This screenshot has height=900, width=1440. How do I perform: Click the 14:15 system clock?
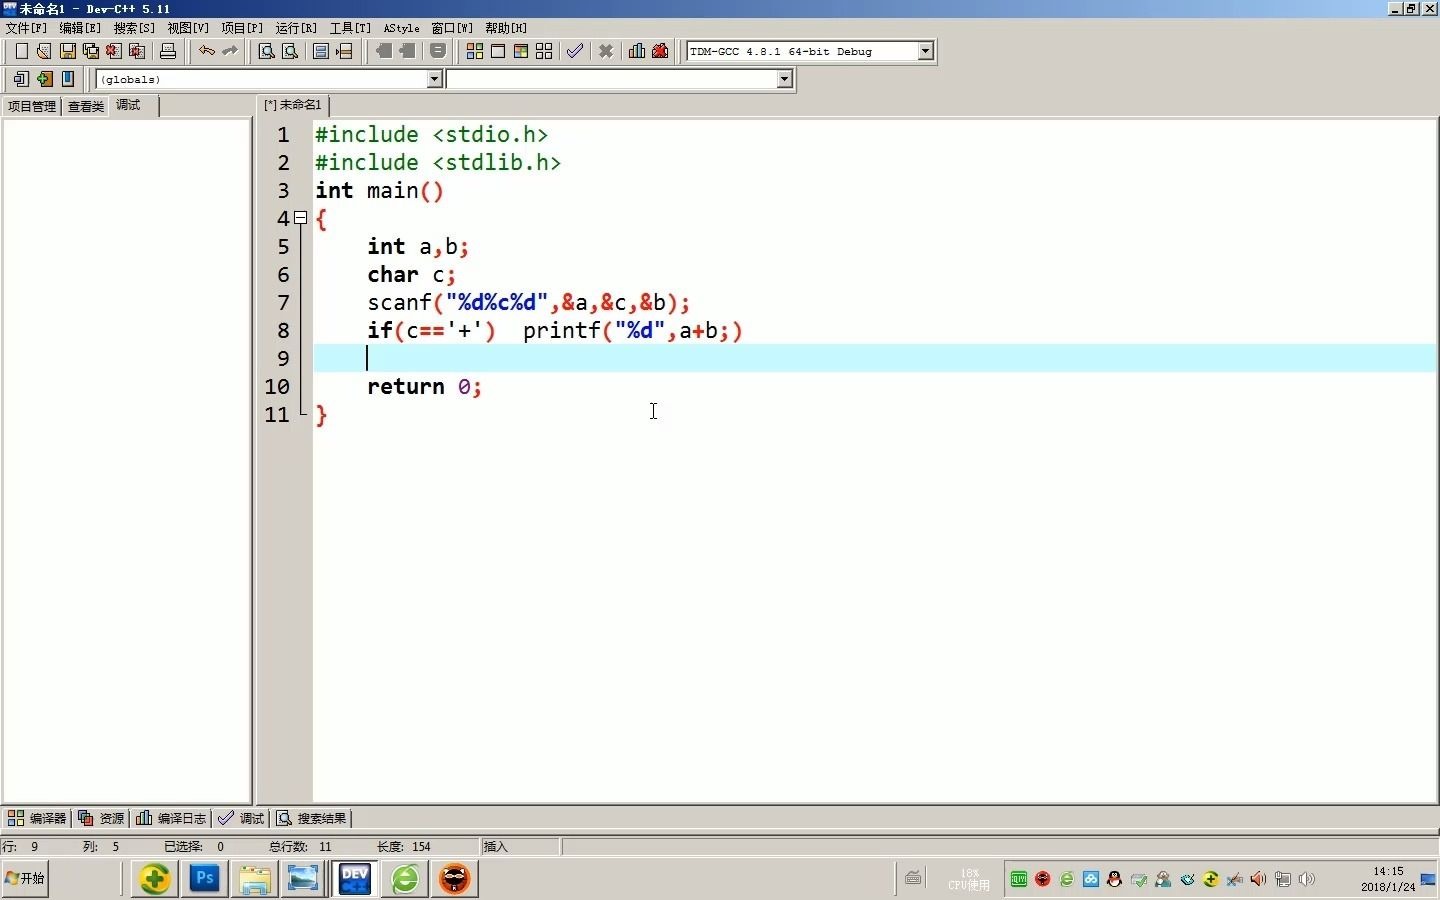pos(1388,871)
